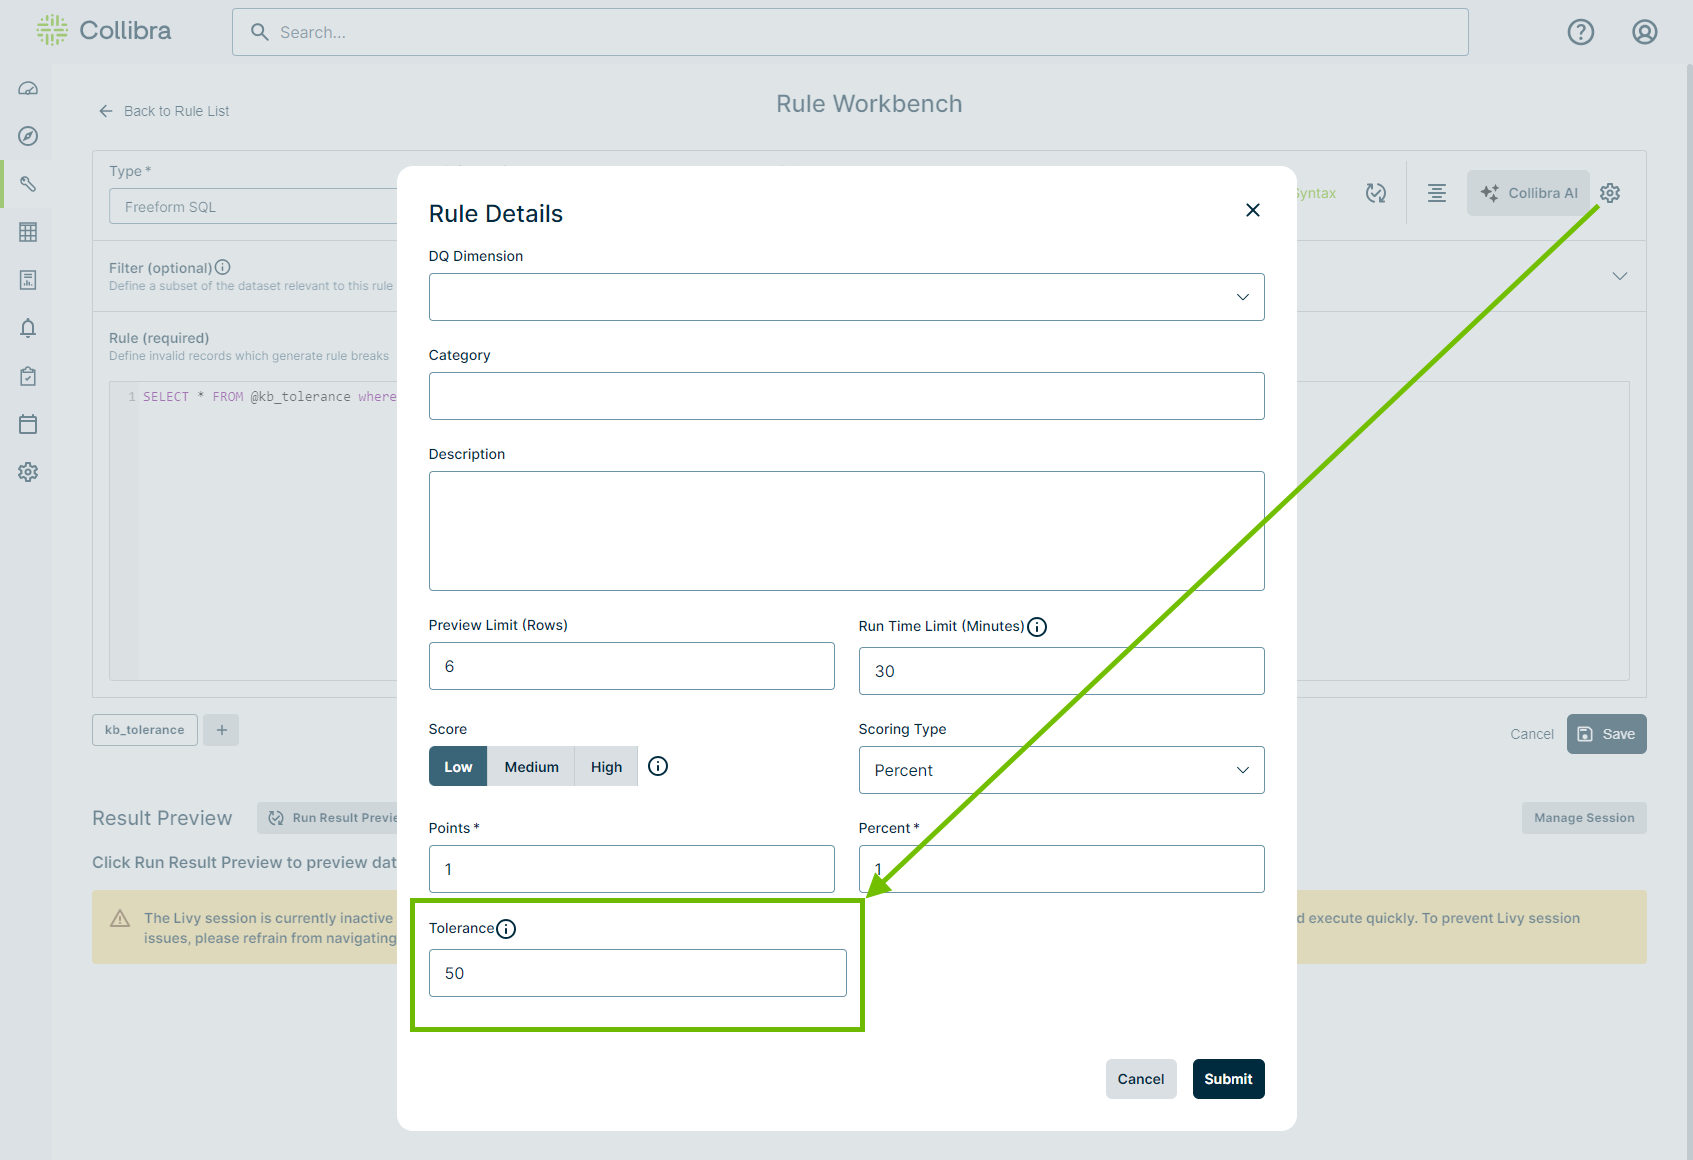
Task: Click the Collibra AI button
Action: [1528, 193]
